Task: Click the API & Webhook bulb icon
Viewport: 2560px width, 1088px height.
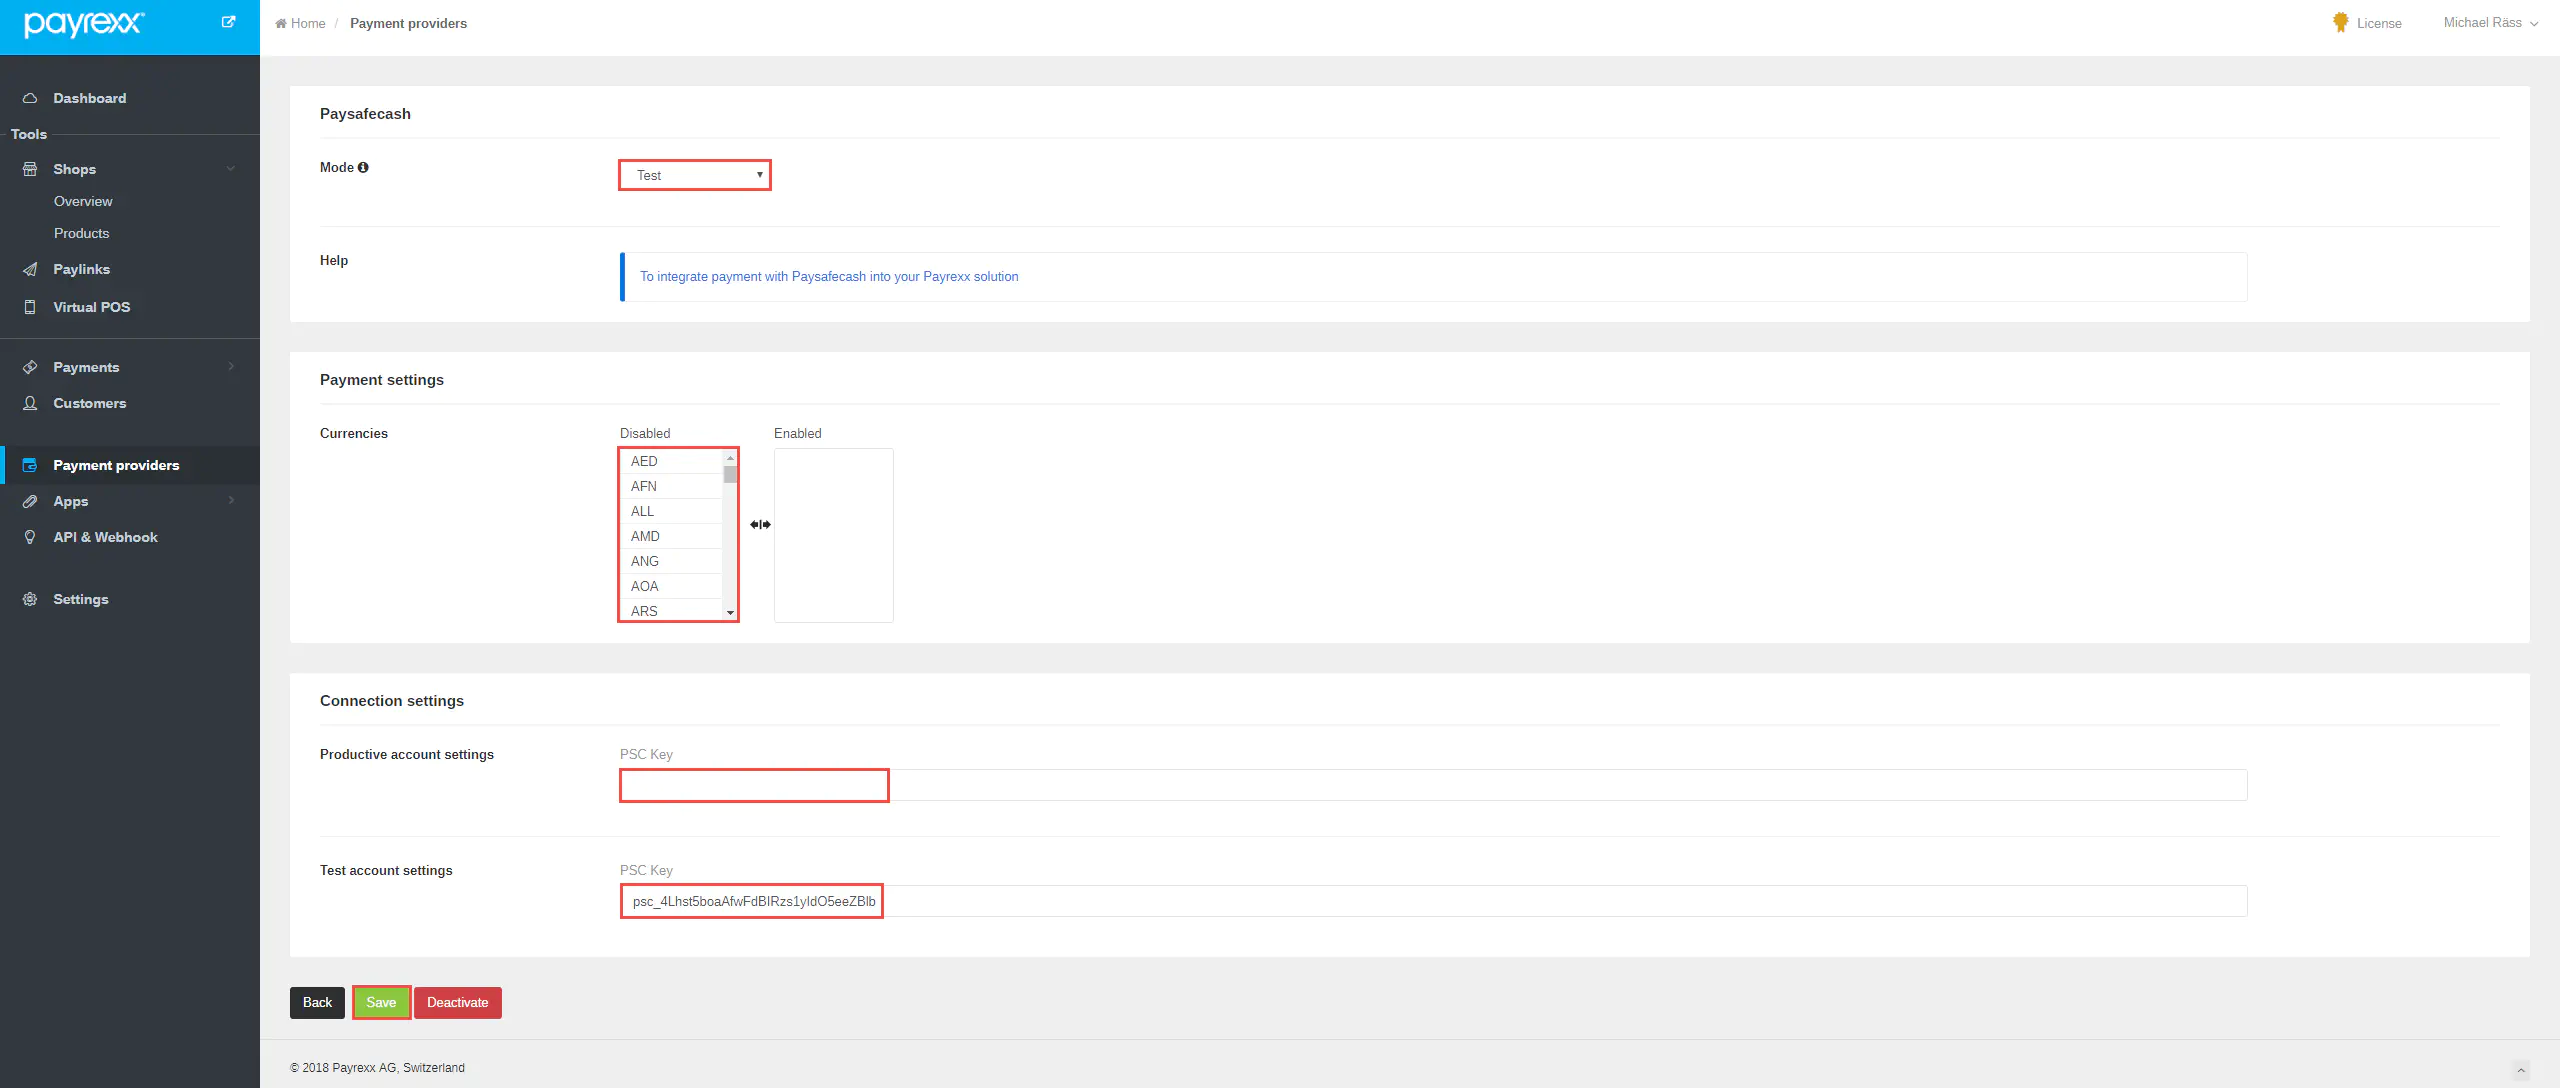Action: pyautogui.click(x=30, y=537)
